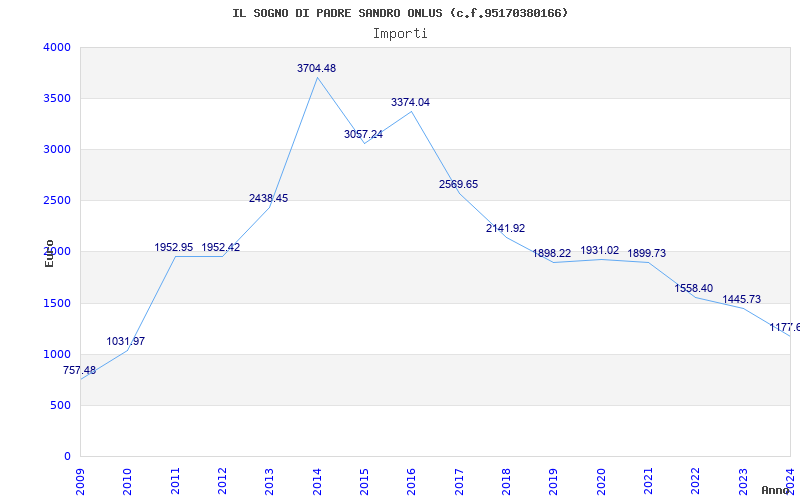This screenshot has height=500, width=800.
Task: Click the 4000 y-axis tick label
Action: 57,47
